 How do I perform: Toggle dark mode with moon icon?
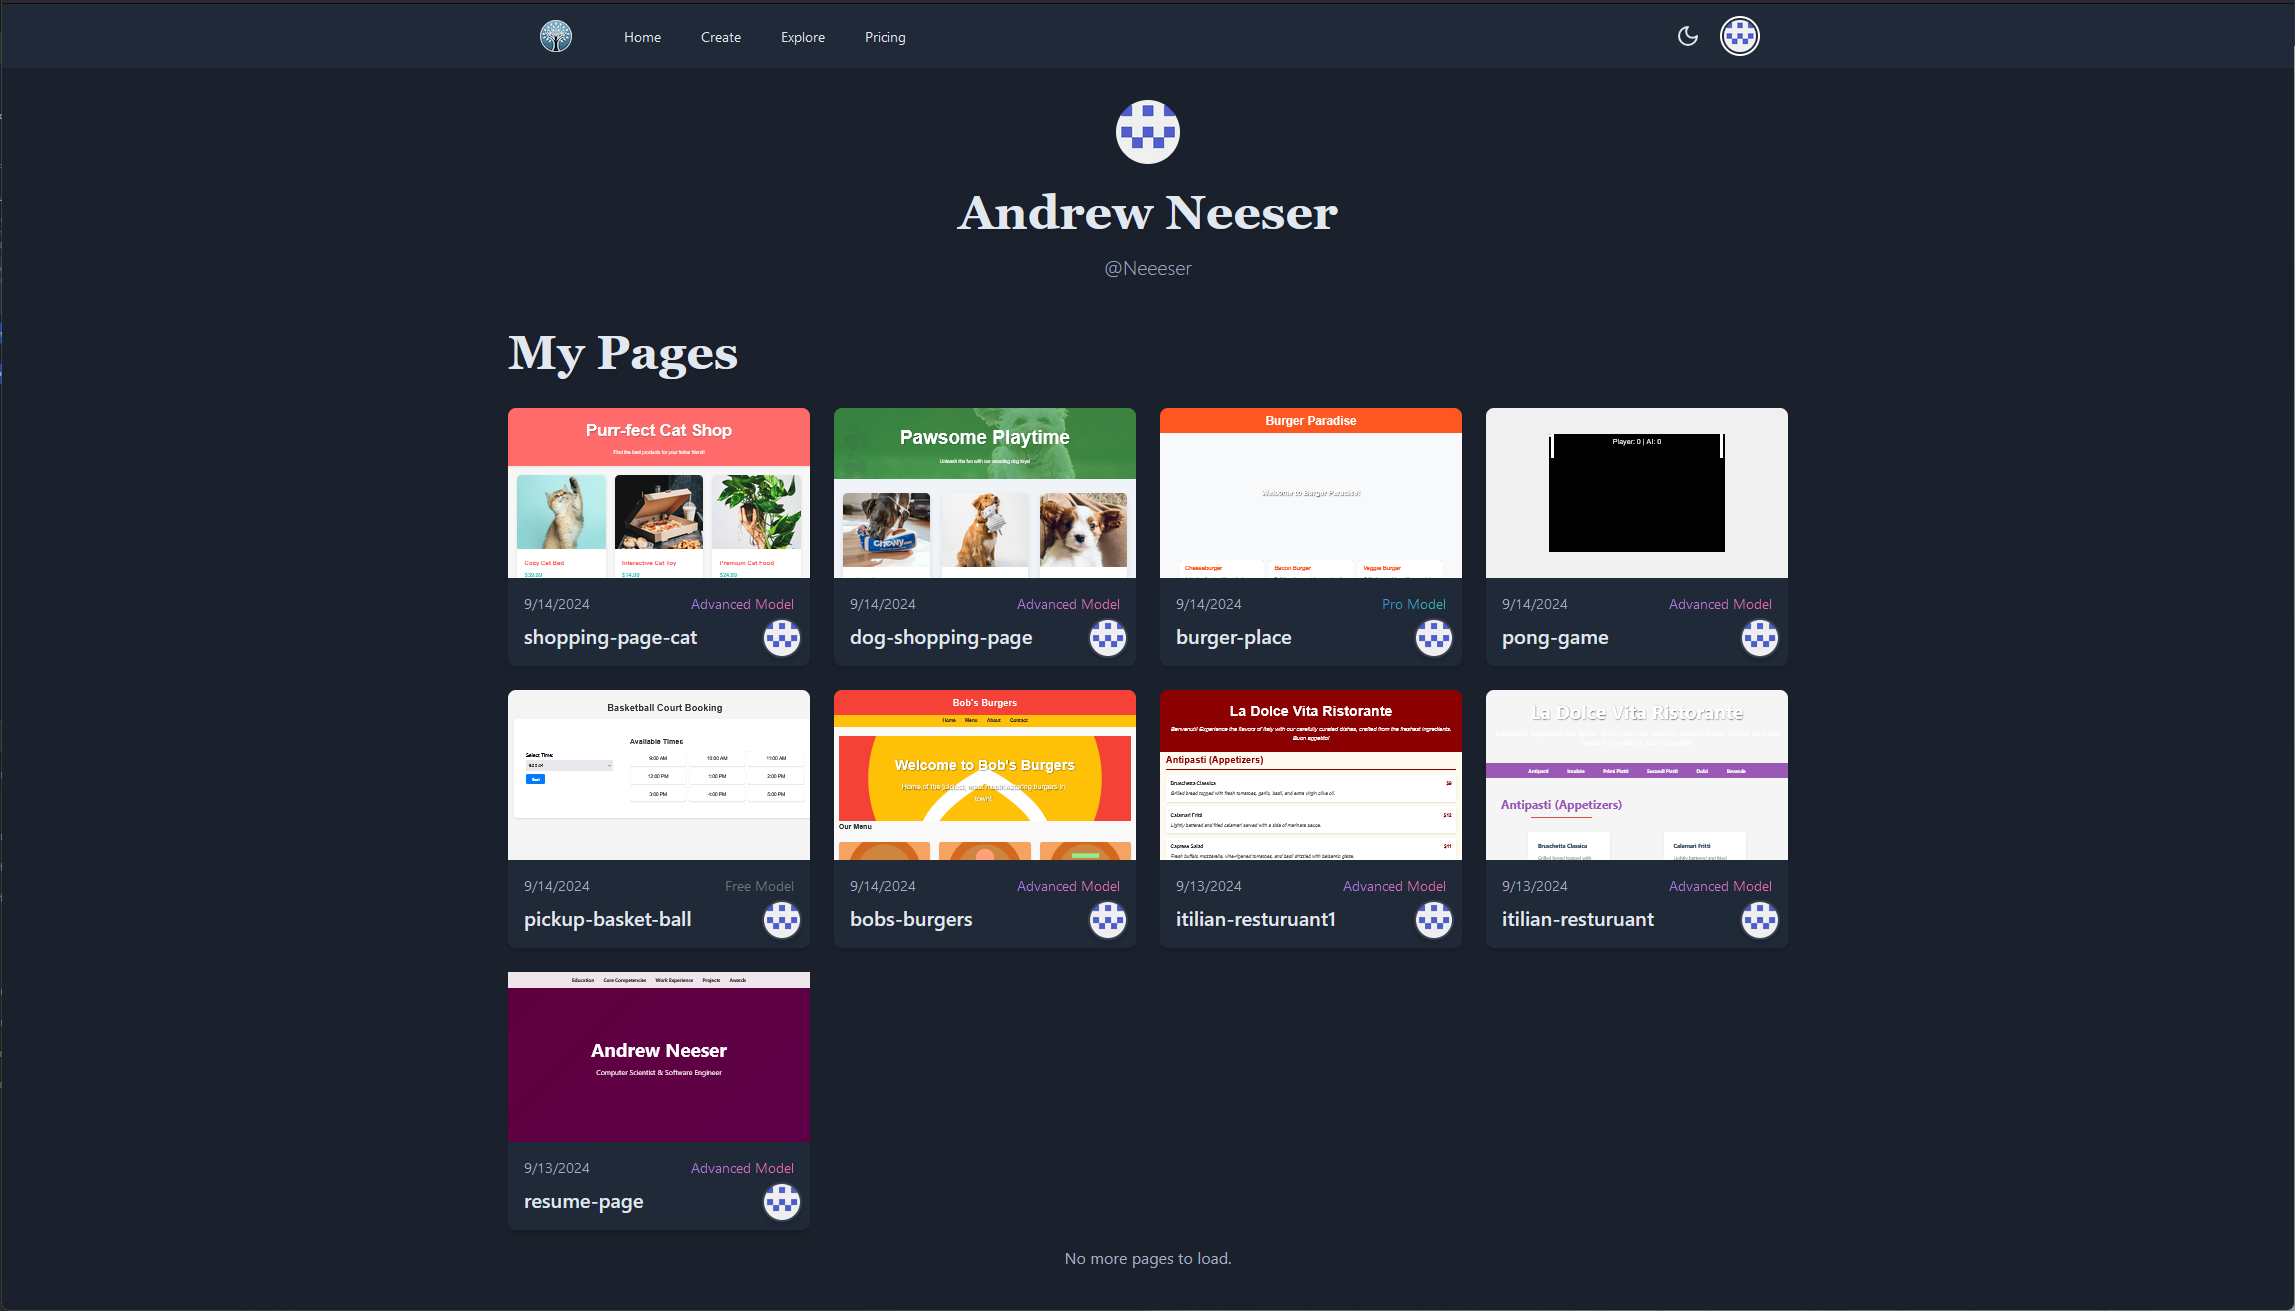(1687, 37)
